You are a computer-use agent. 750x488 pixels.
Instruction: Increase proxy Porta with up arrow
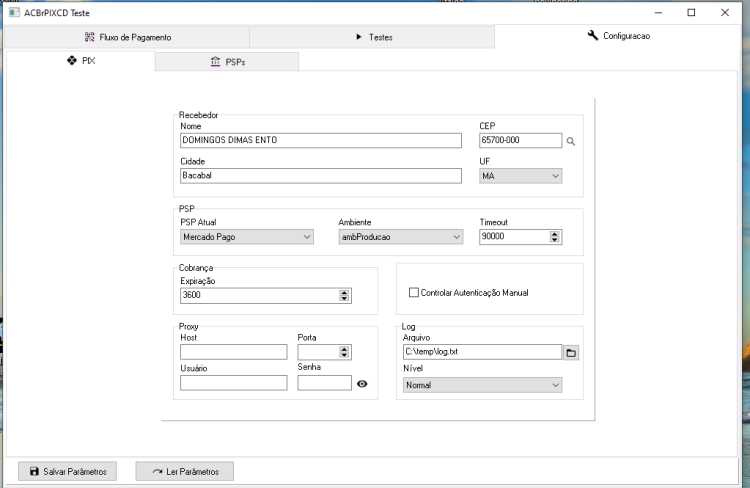tap(344, 349)
